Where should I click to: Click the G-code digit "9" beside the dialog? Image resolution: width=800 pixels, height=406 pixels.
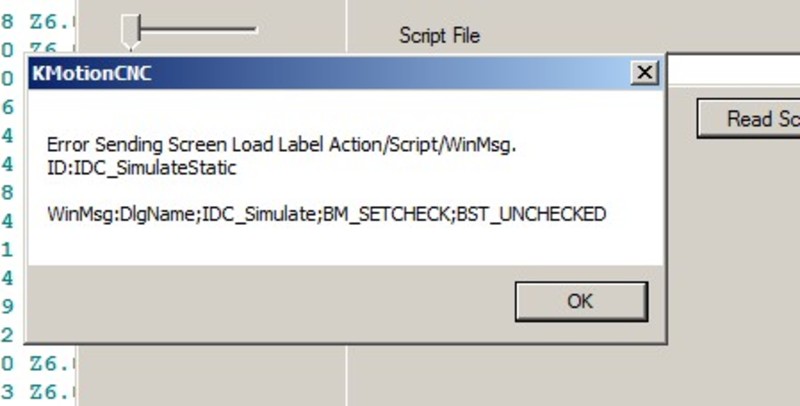coord(8,306)
